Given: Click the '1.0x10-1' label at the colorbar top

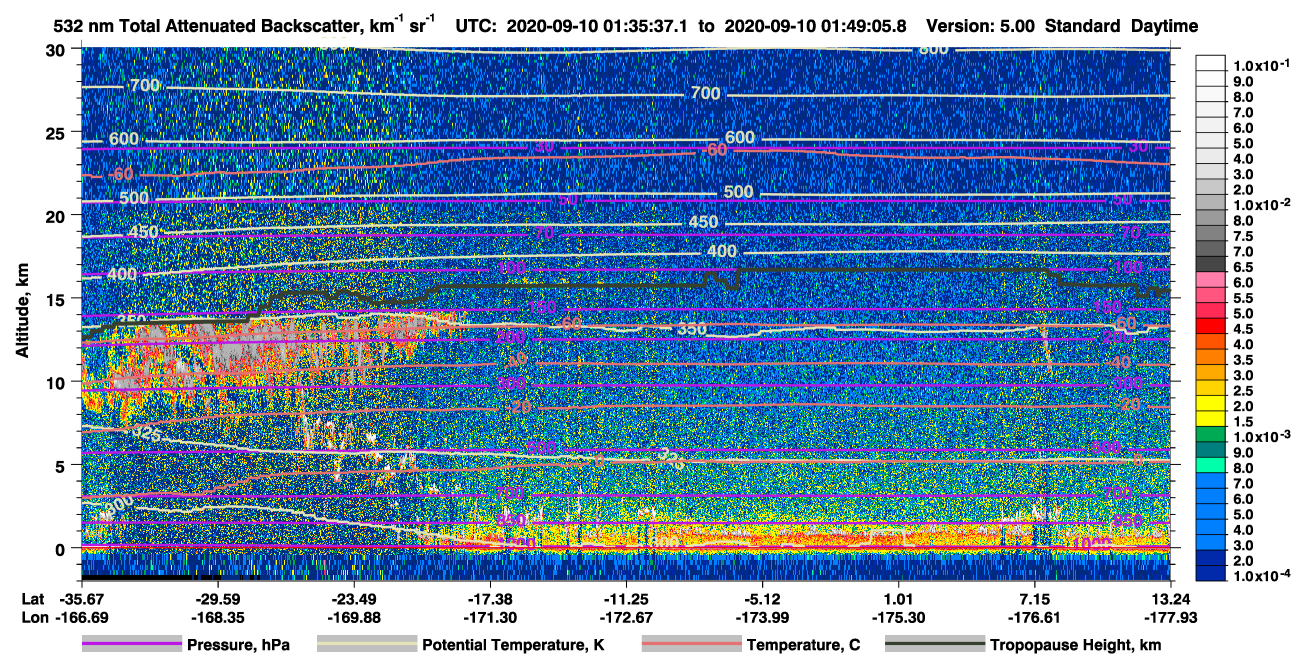Looking at the screenshot, I should [1263, 65].
